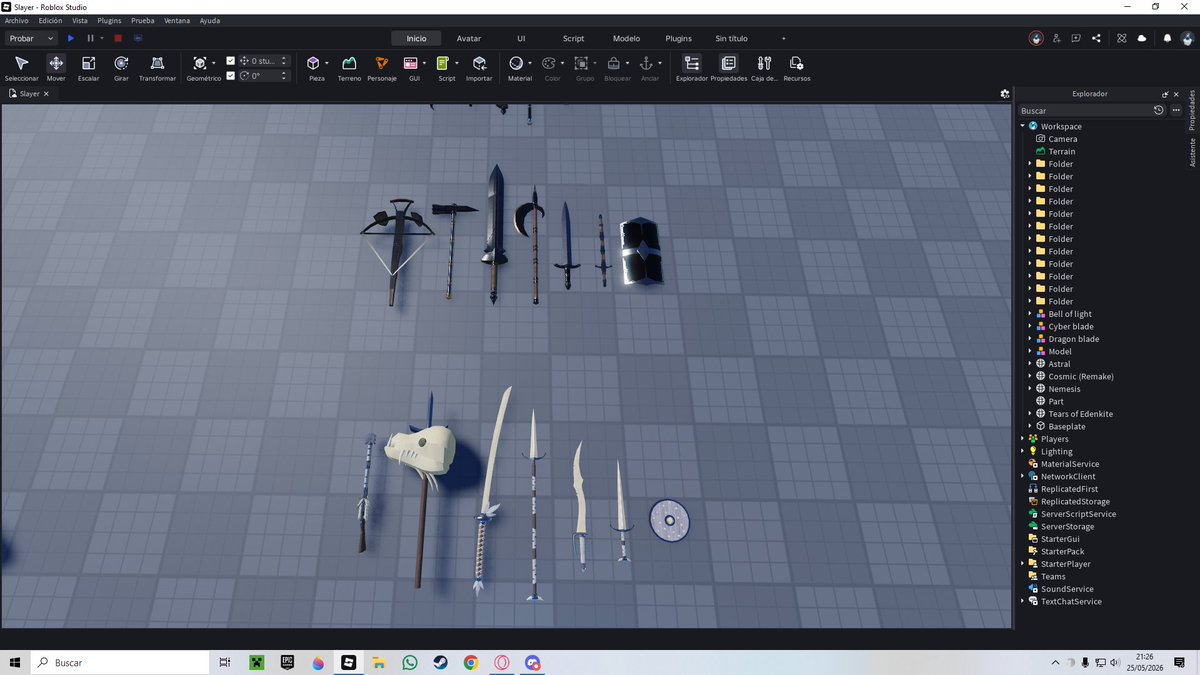Open the Personaje tool
The image size is (1200, 675).
click(381, 67)
